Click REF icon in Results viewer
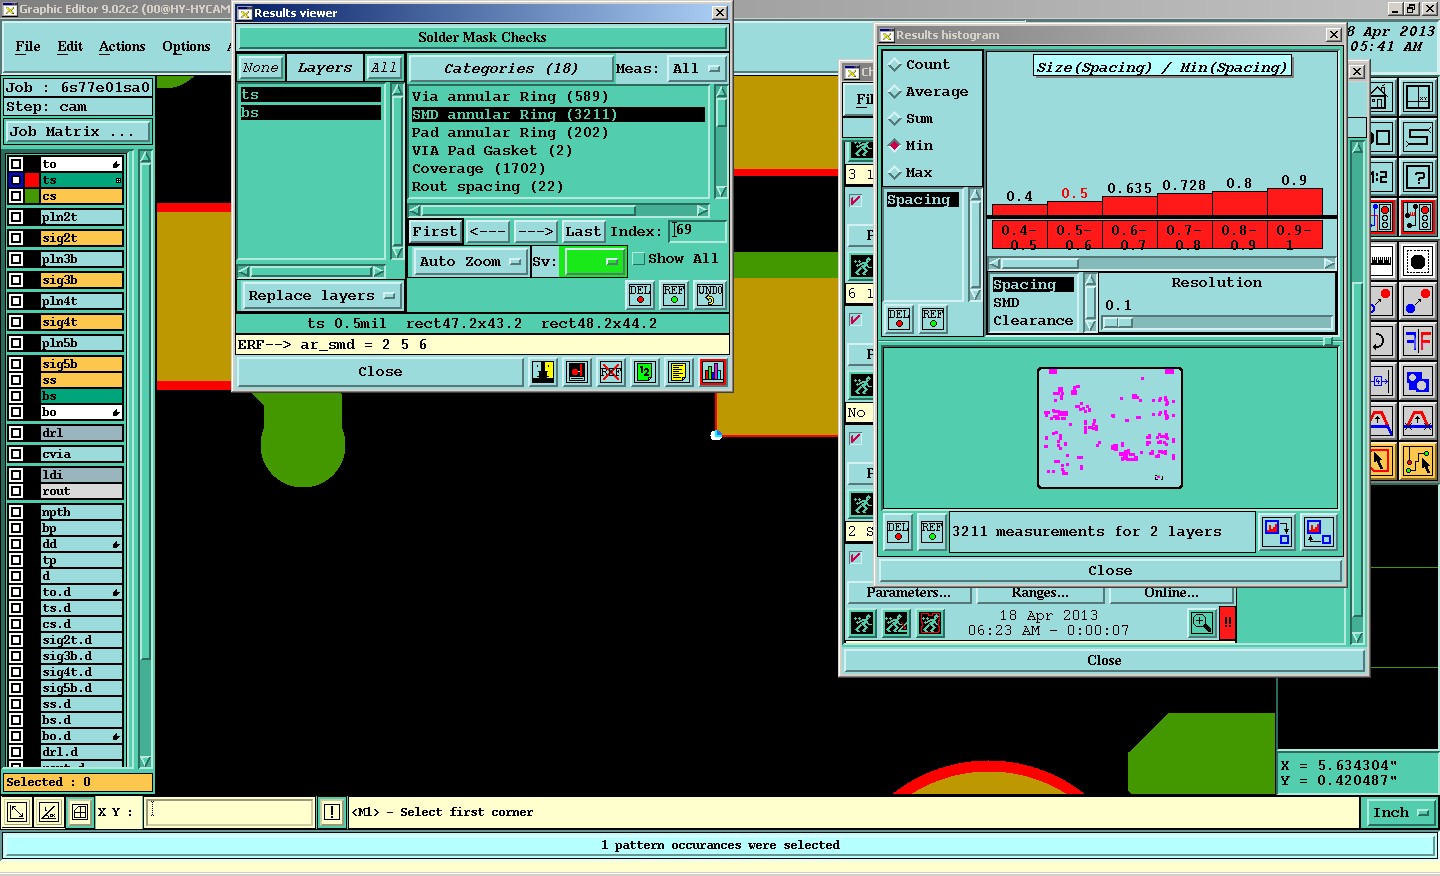Screen dimensions: 1440x876 click(x=674, y=295)
